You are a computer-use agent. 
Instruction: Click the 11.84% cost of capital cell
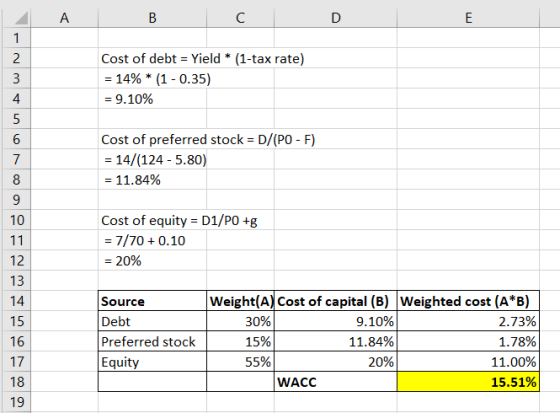(x=336, y=342)
